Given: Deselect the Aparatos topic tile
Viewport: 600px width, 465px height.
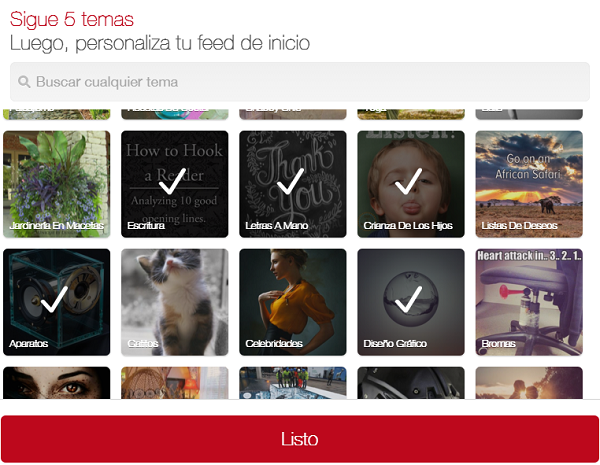Looking at the screenshot, I should [57, 302].
